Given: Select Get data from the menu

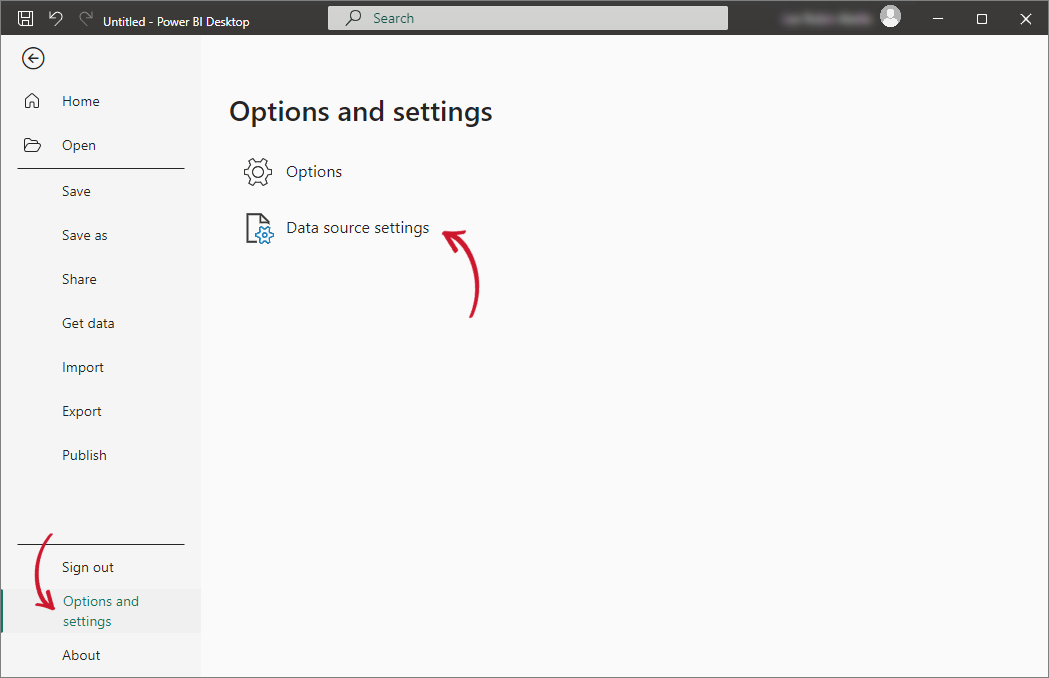Looking at the screenshot, I should [x=86, y=322].
